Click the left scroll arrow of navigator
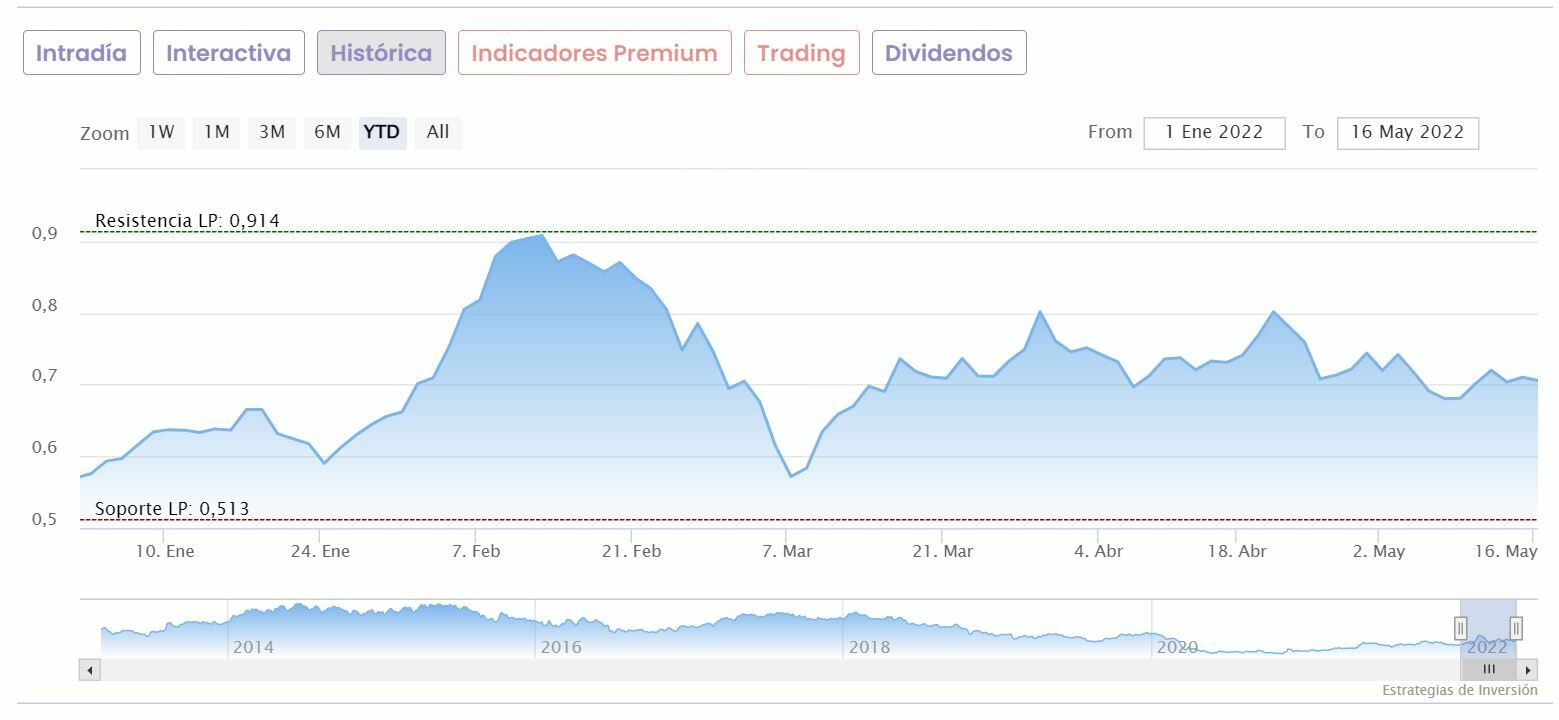1559x720 pixels. coord(90,670)
